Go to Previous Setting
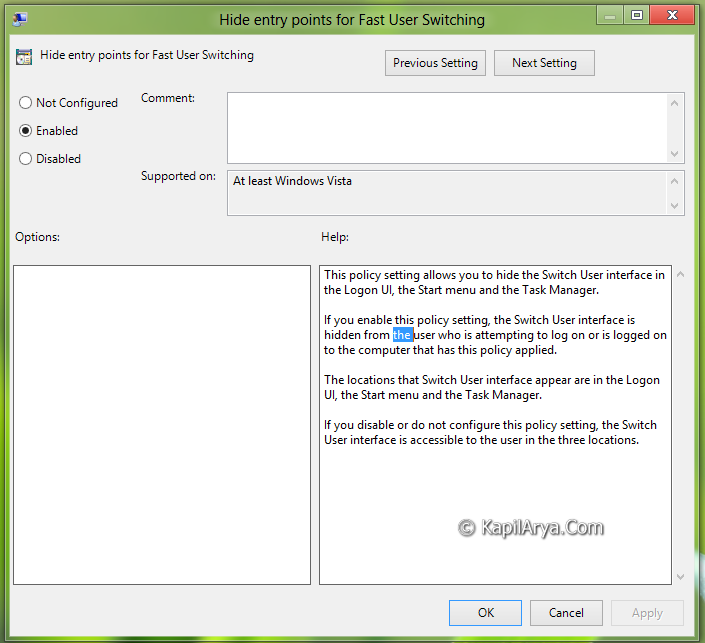 click(435, 63)
